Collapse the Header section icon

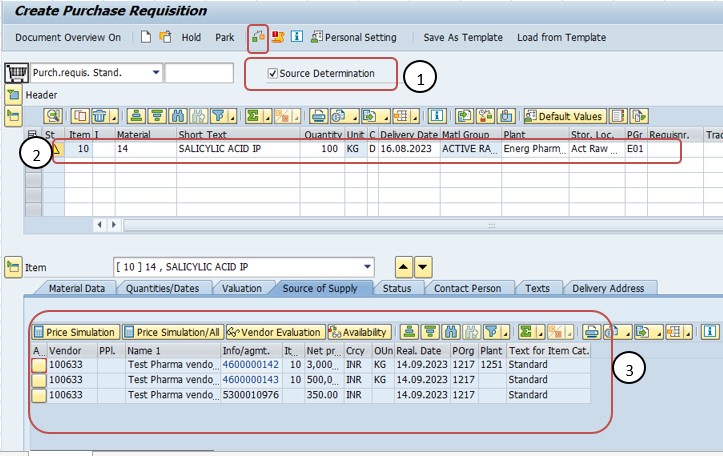(13, 95)
